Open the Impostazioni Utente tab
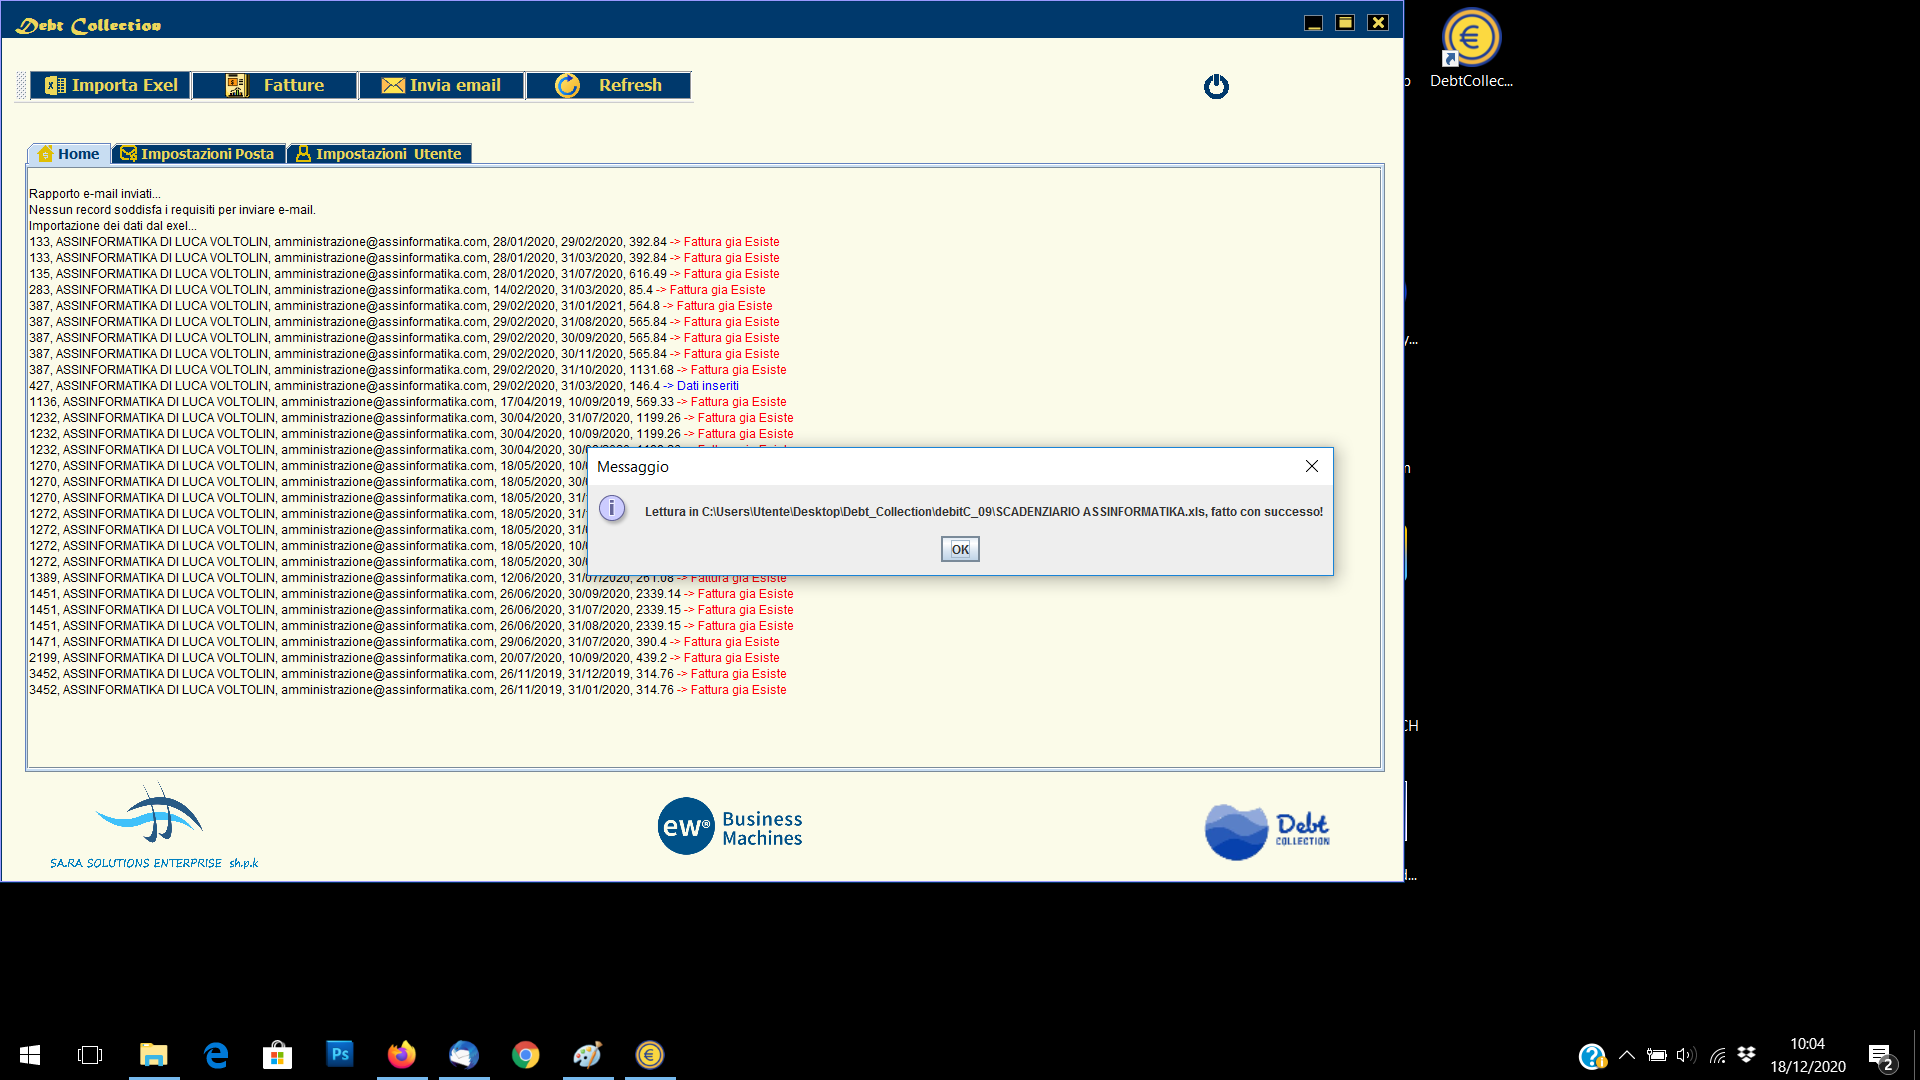 379,154
